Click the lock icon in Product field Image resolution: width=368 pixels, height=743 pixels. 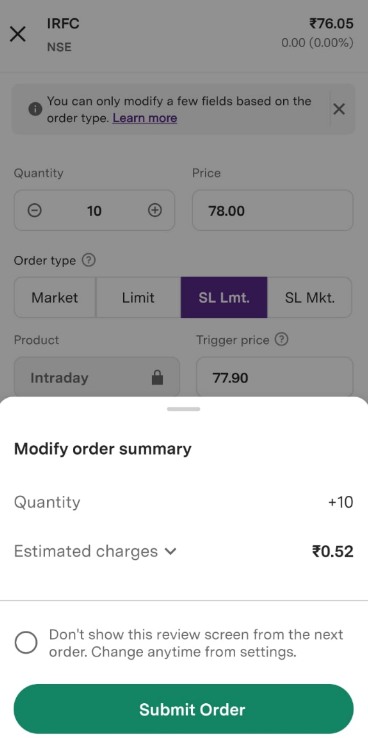pyautogui.click(x=157, y=378)
